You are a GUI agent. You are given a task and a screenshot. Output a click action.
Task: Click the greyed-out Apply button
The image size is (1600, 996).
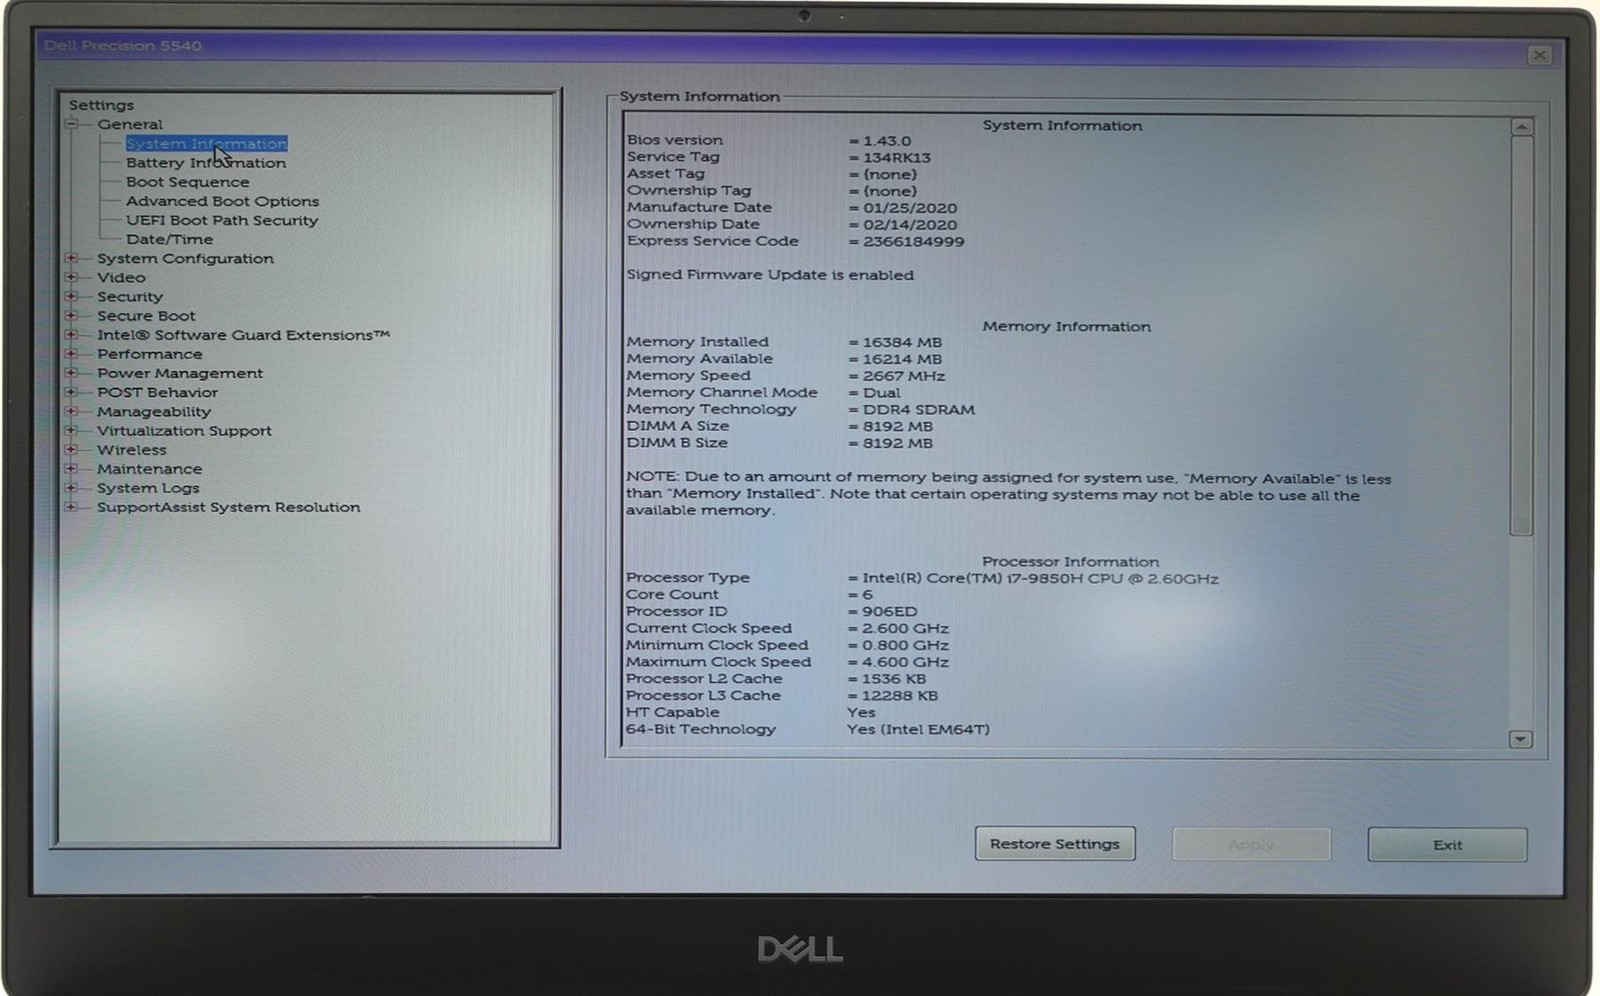pos(1251,844)
